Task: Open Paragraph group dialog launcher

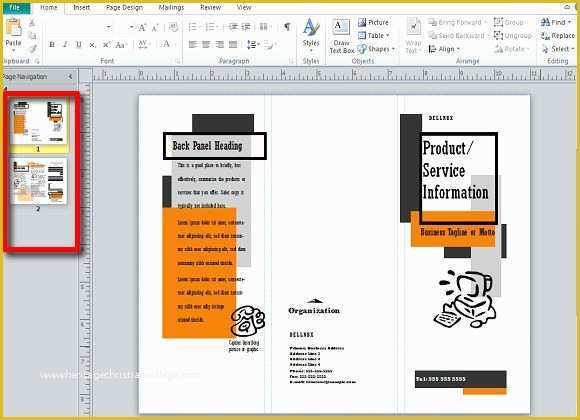Action: point(291,61)
